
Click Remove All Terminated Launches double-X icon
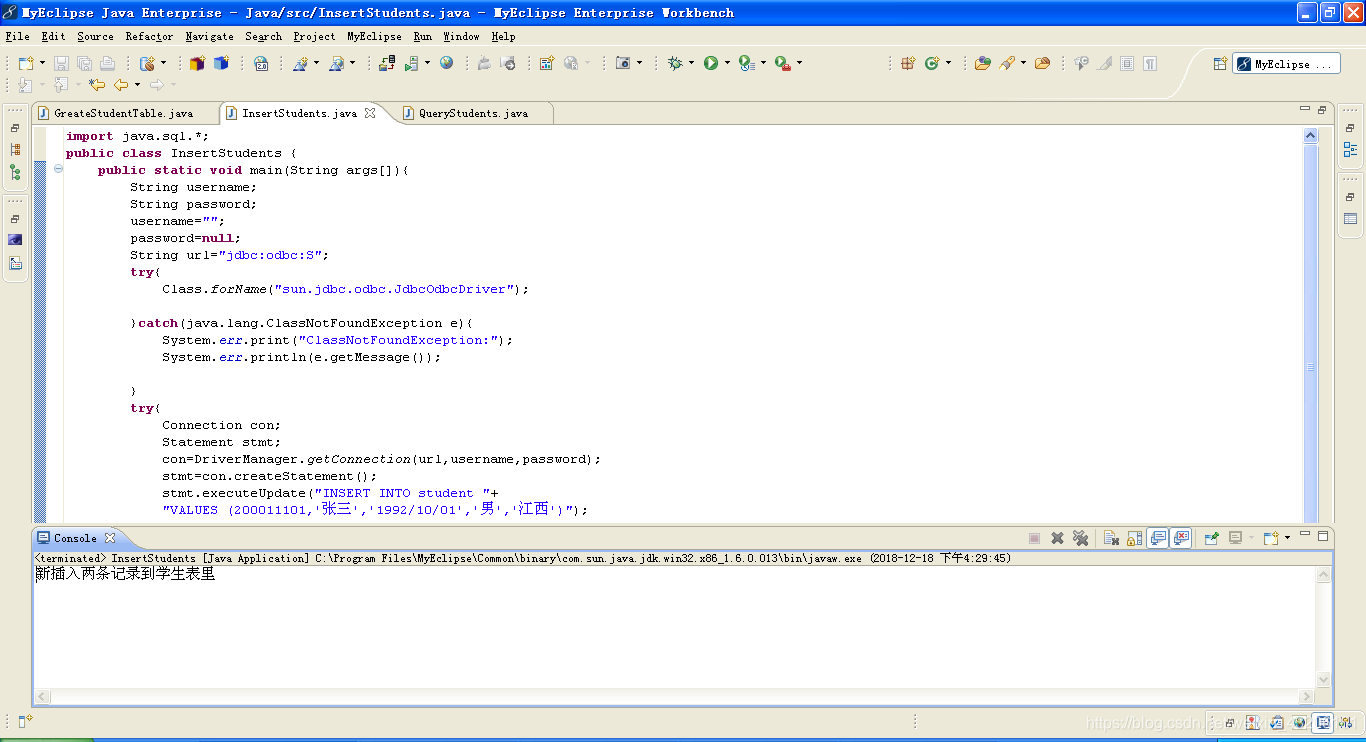1081,538
